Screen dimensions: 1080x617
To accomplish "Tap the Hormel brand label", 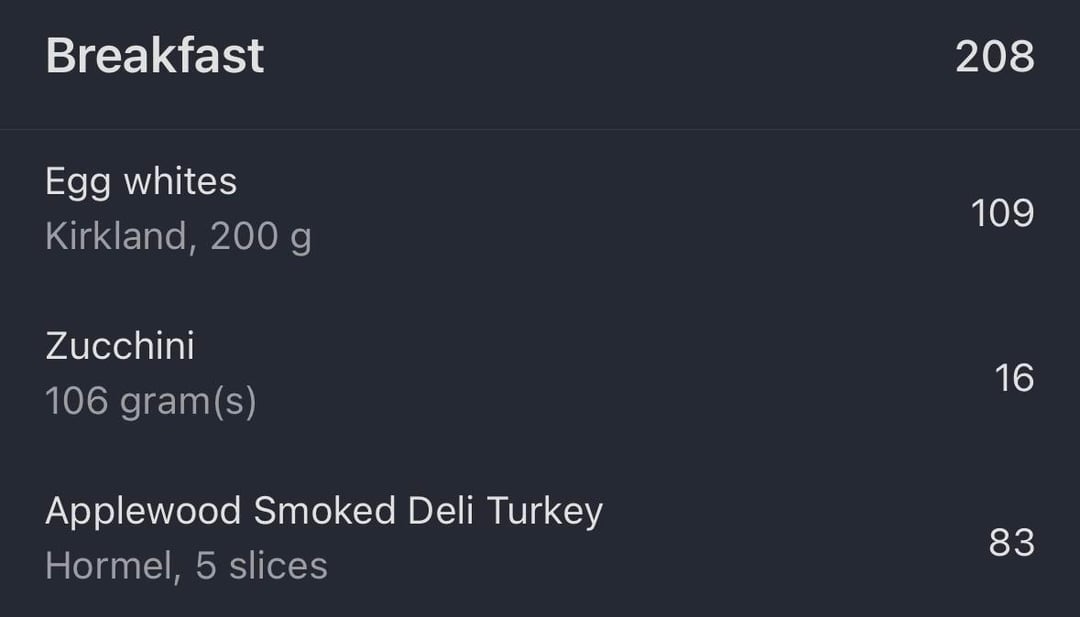I will [x=108, y=567].
